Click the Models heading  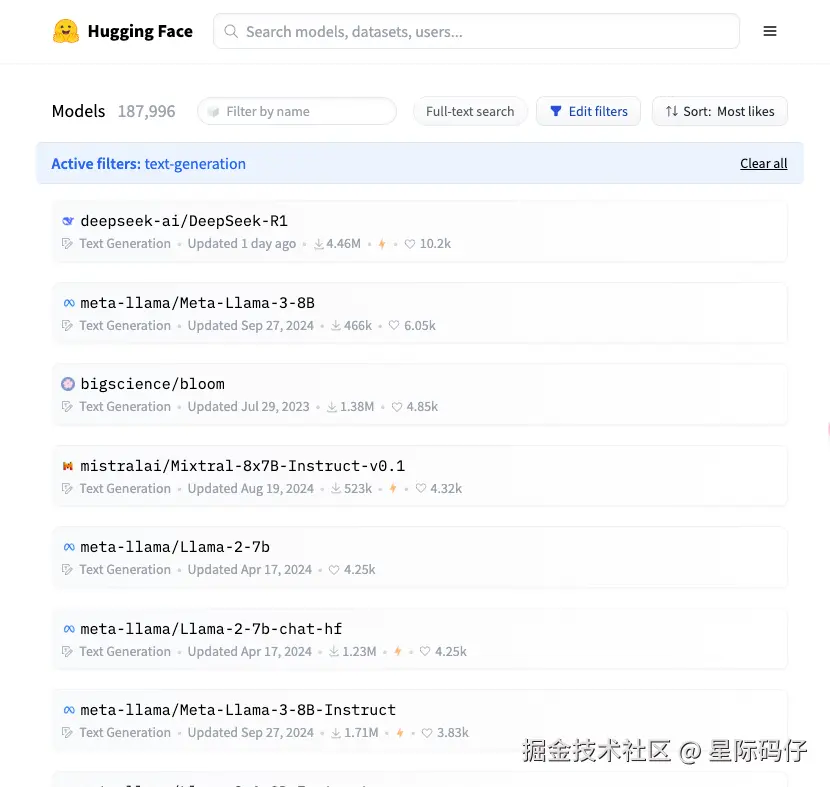(x=78, y=111)
